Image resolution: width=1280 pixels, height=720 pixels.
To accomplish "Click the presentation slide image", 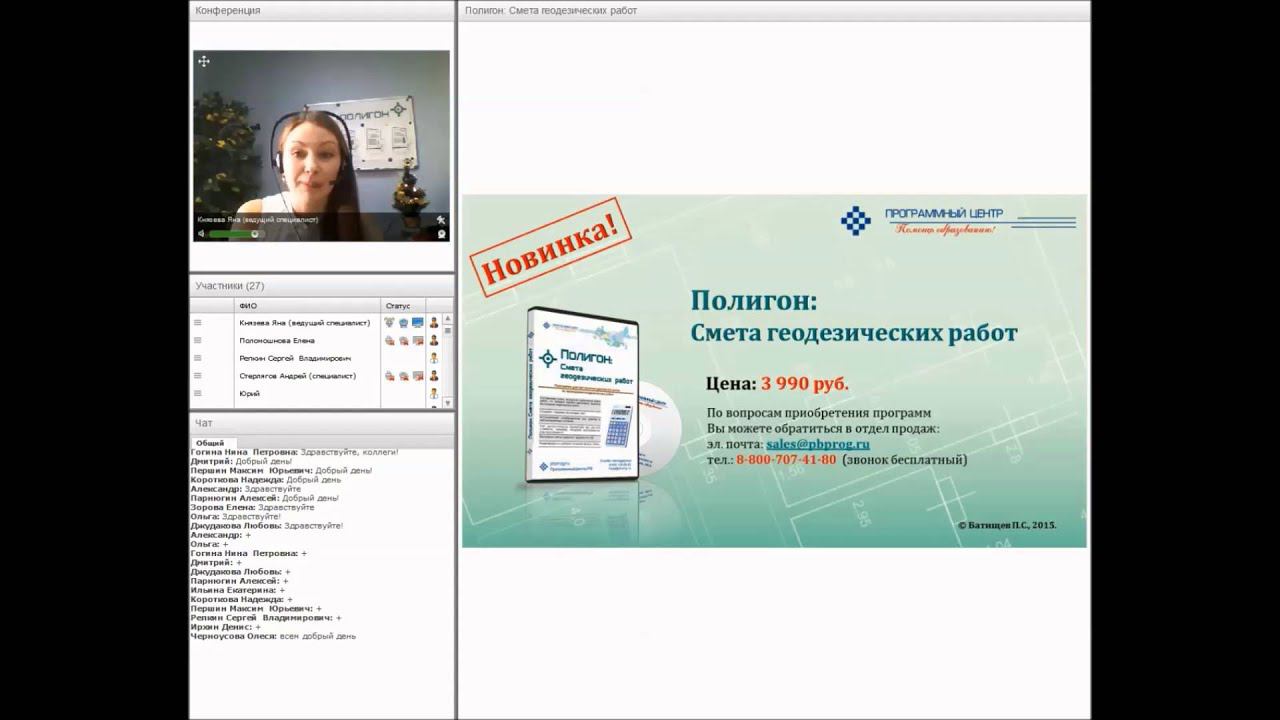I will pyautogui.click(x=774, y=371).
